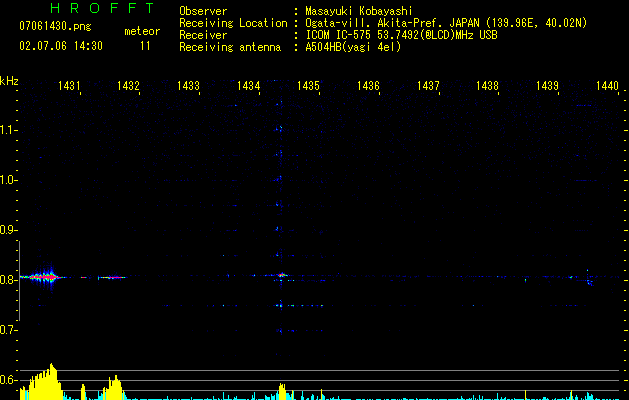Click the 1433 time axis marker

click(x=188, y=86)
